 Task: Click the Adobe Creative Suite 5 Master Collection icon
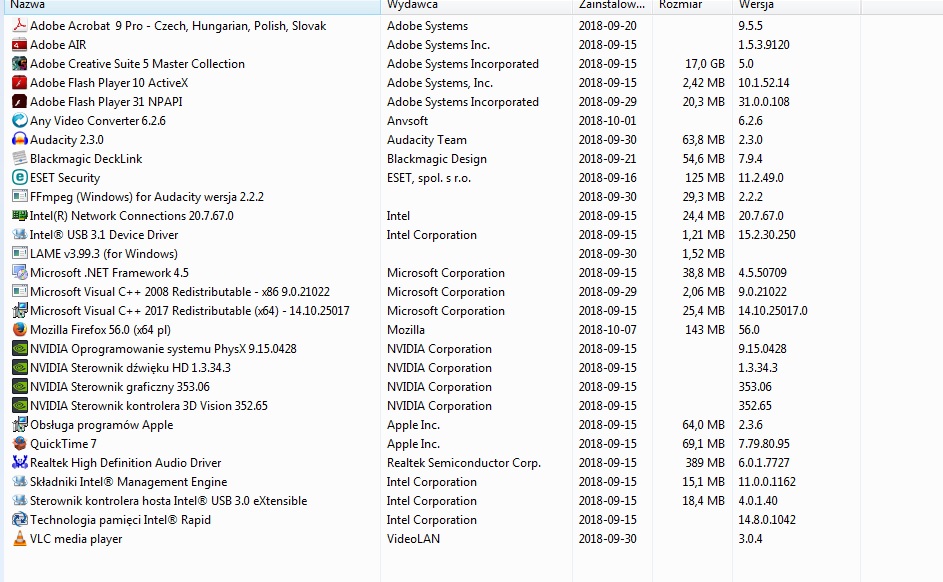pyautogui.click(x=20, y=64)
